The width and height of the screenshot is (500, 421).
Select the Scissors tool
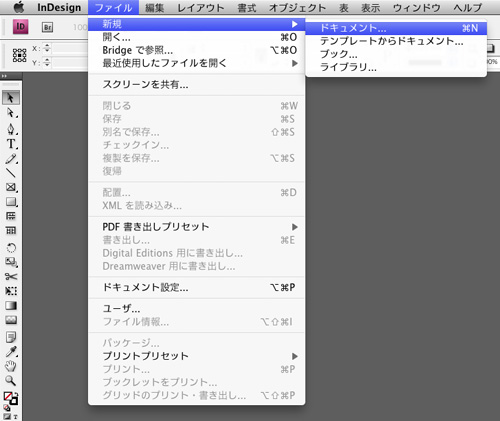click(x=11, y=276)
